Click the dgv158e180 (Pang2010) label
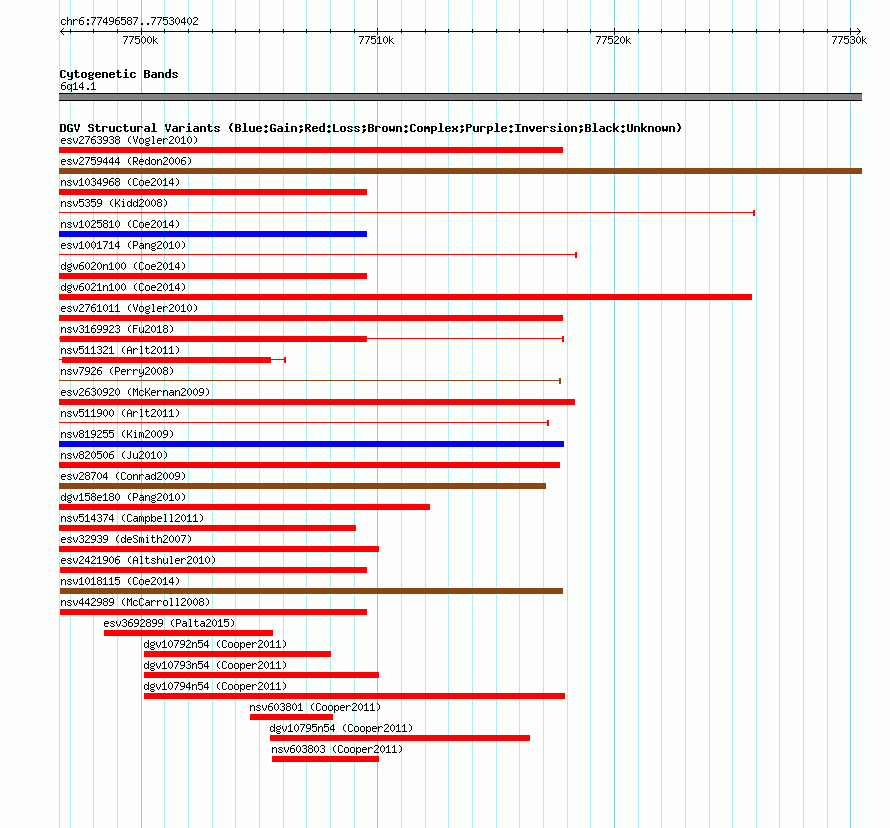The height and width of the screenshot is (828, 890). [123, 497]
